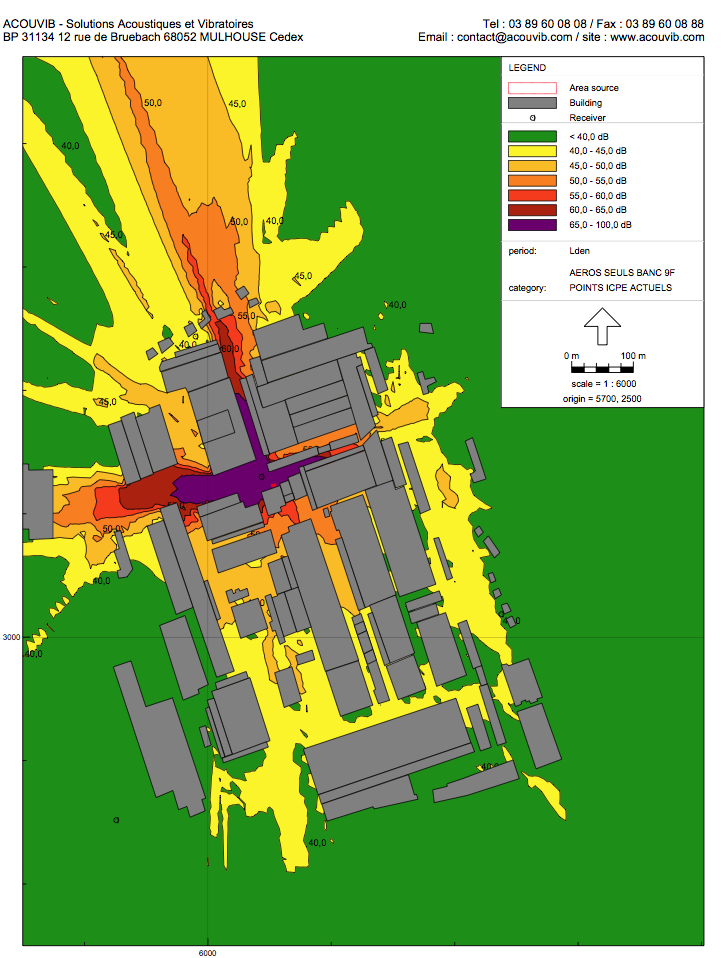Click the north arrow icon in legend

602,319
